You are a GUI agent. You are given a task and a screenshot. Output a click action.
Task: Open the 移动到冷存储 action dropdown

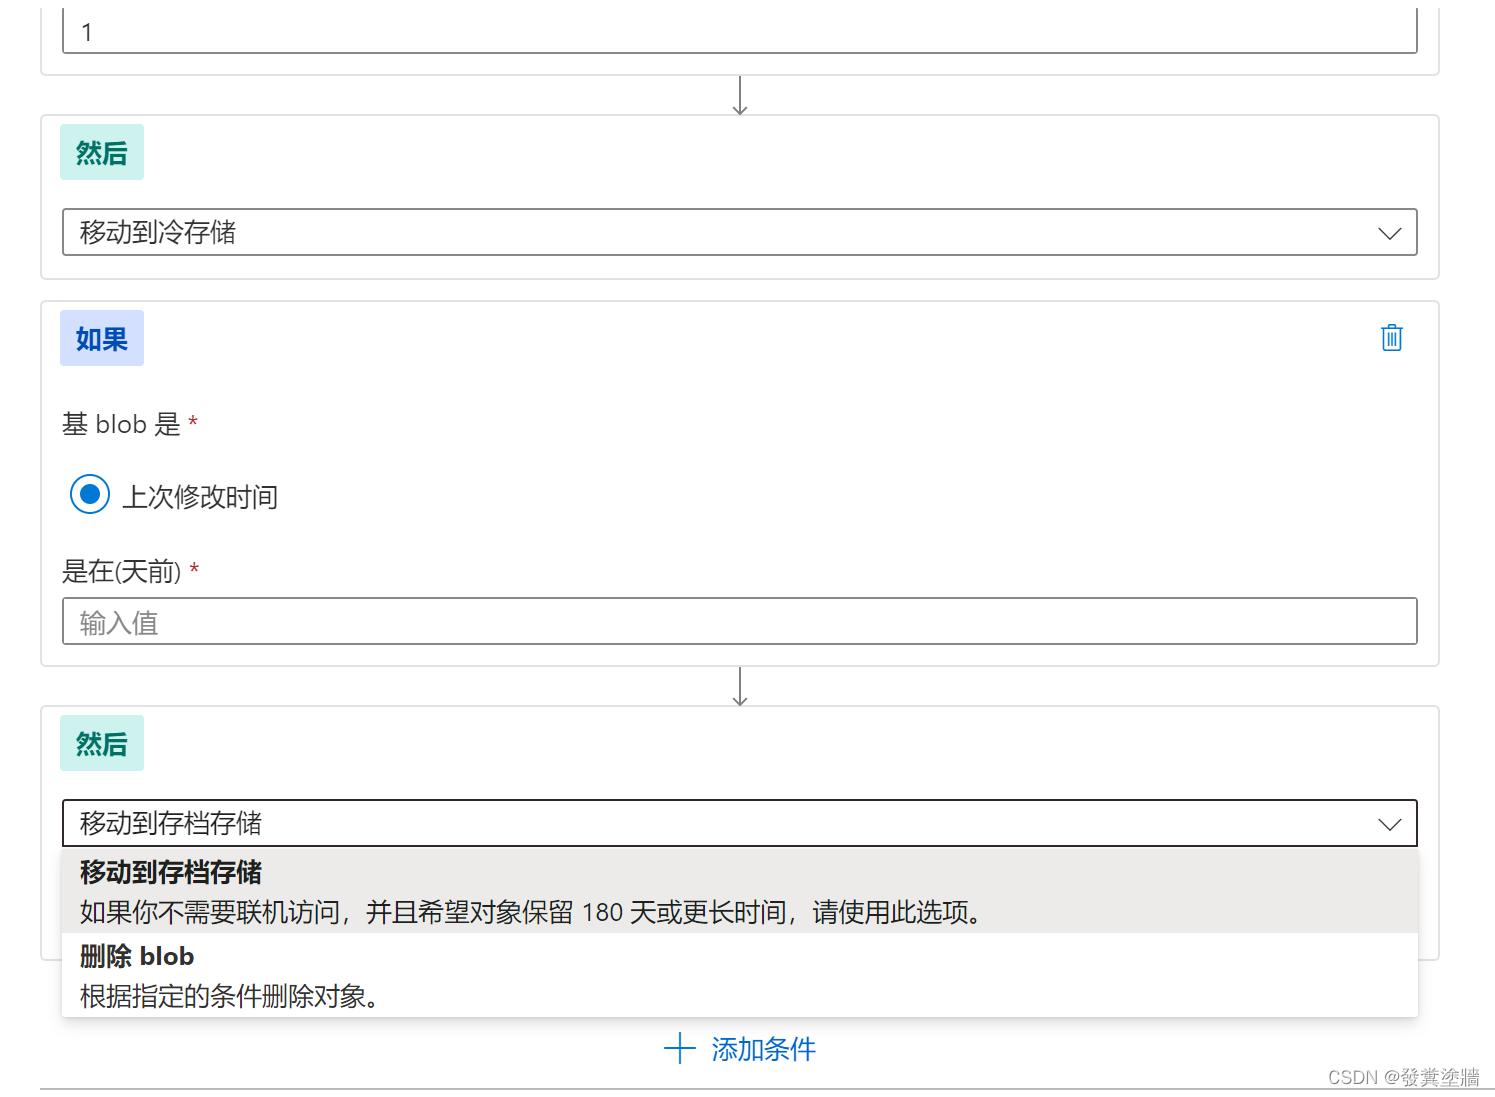tap(739, 232)
